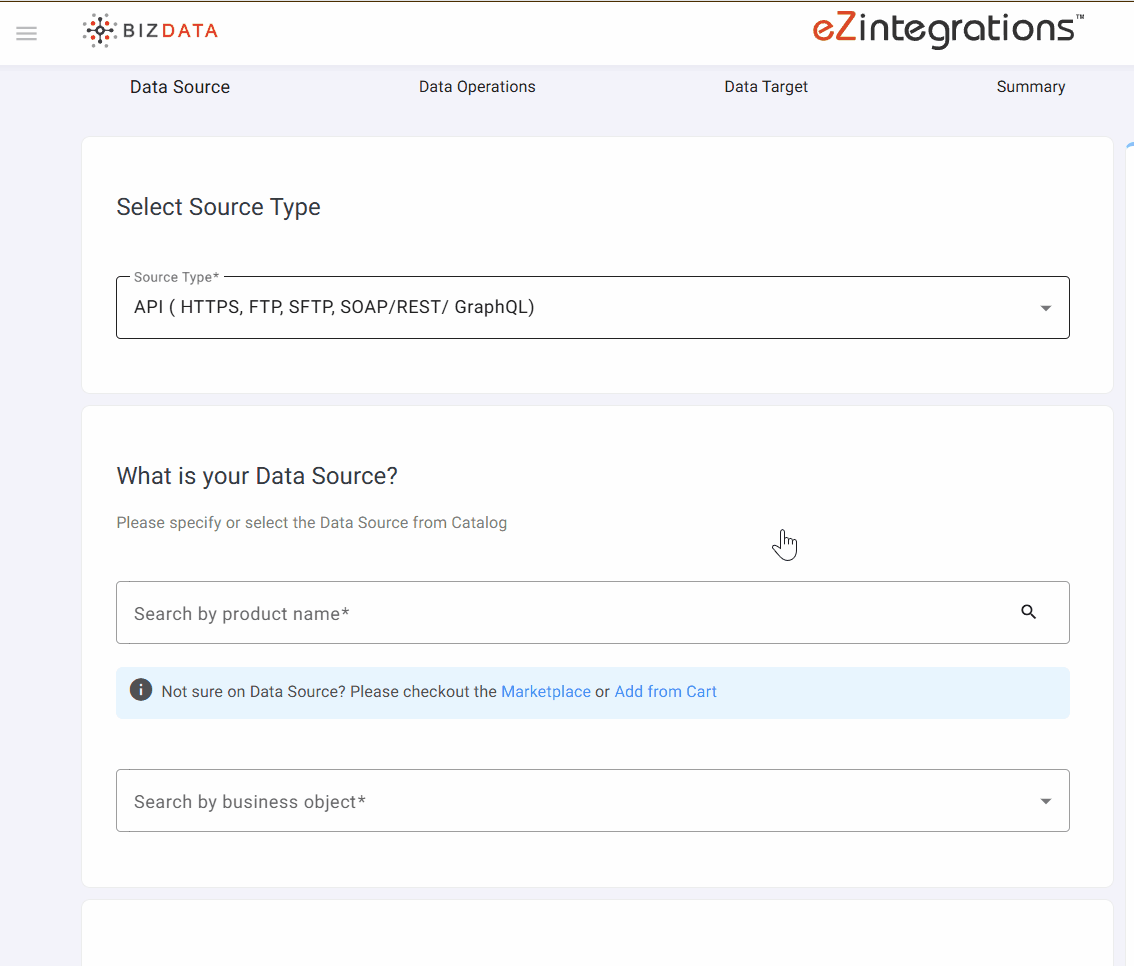Expand the business object dropdown arrow

[1045, 801]
